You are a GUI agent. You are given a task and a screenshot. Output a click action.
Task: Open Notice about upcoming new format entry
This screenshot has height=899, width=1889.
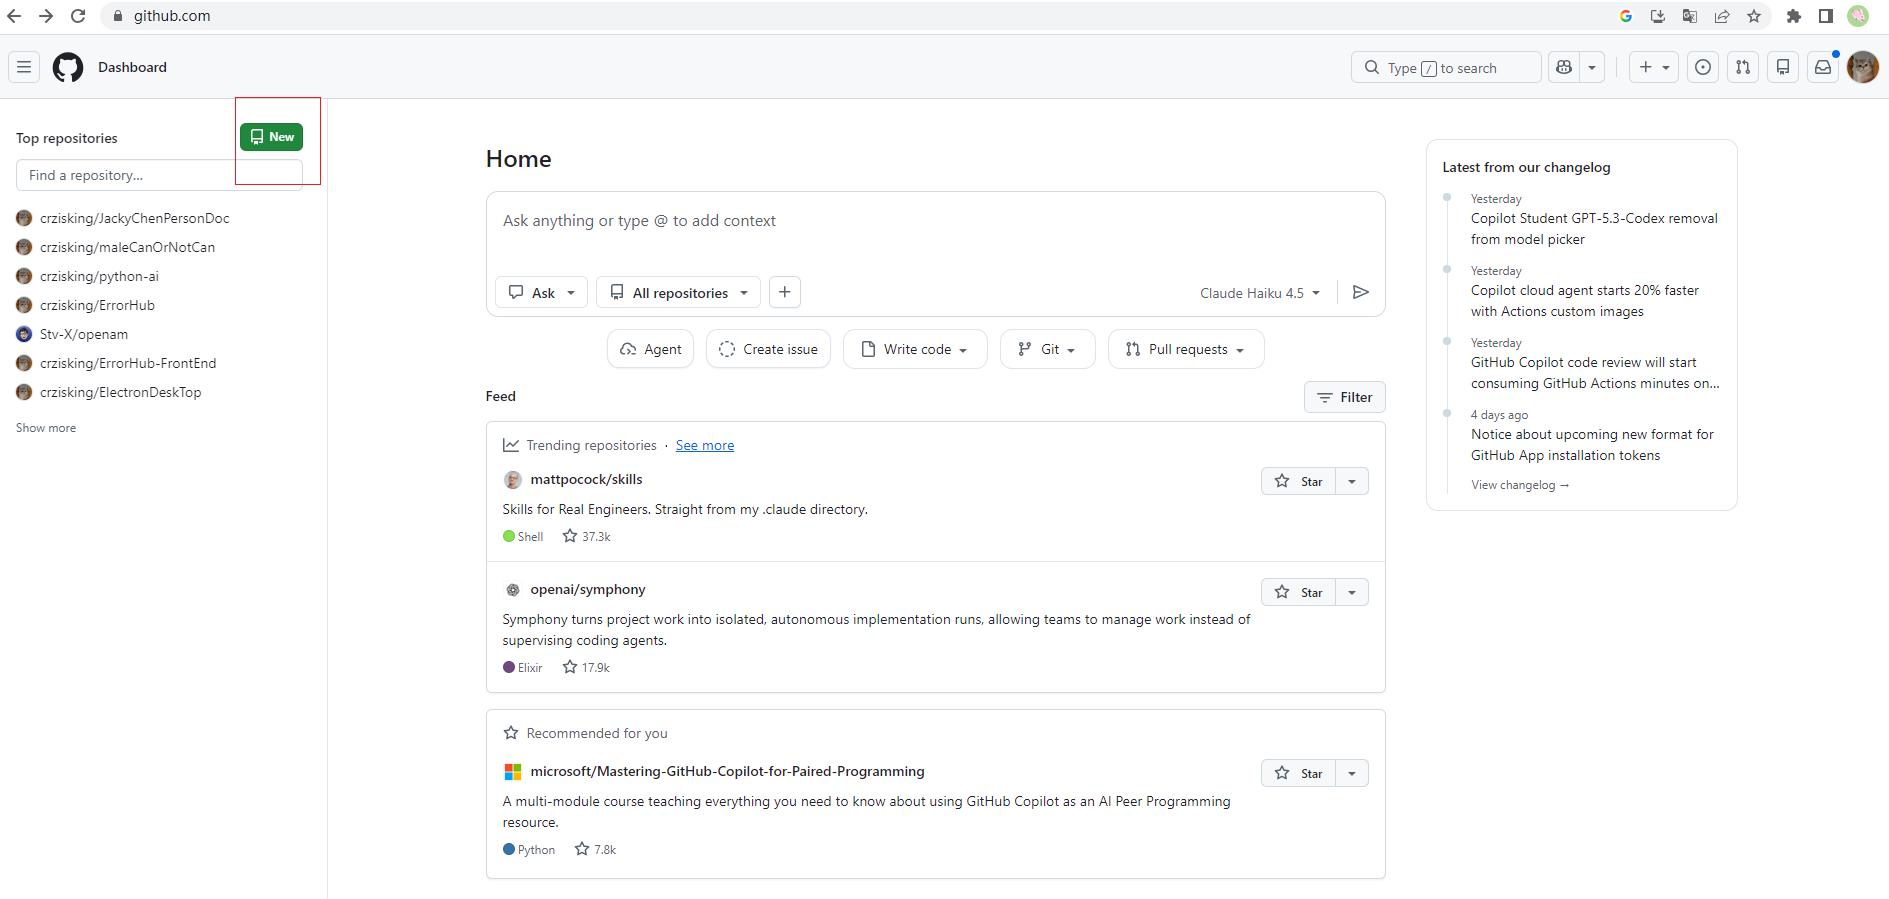pos(1592,445)
